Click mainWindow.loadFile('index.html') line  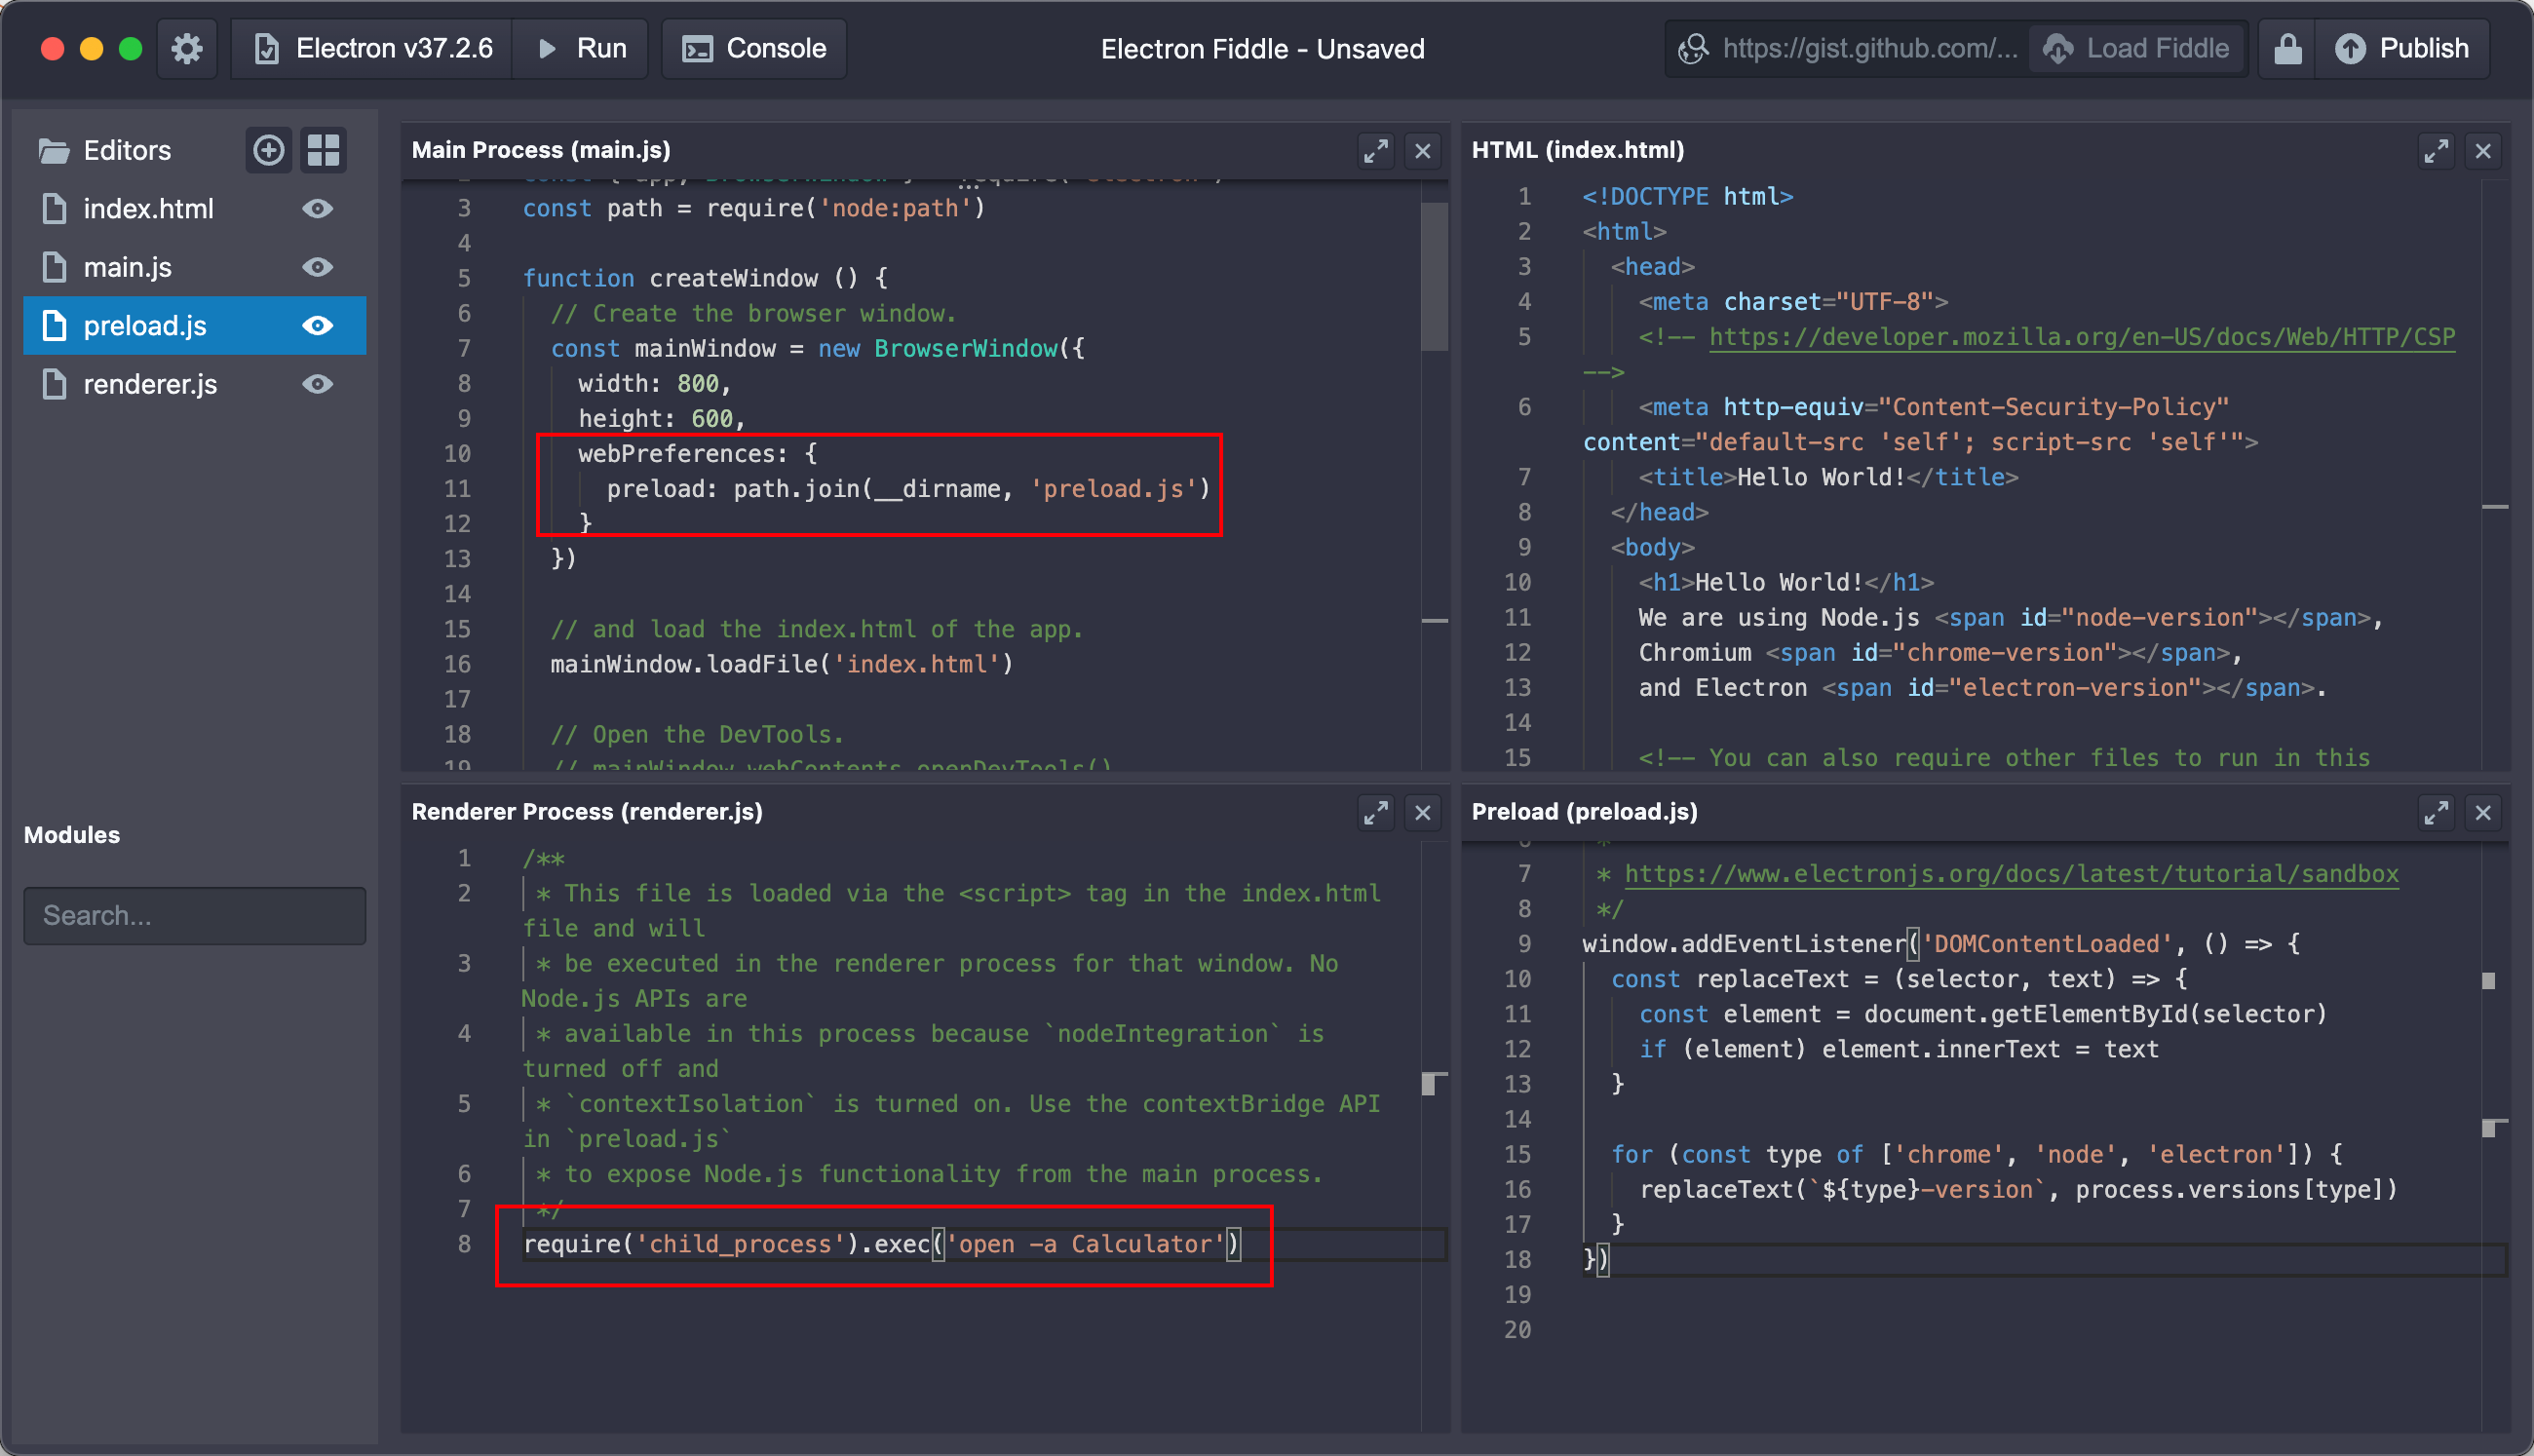781,664
